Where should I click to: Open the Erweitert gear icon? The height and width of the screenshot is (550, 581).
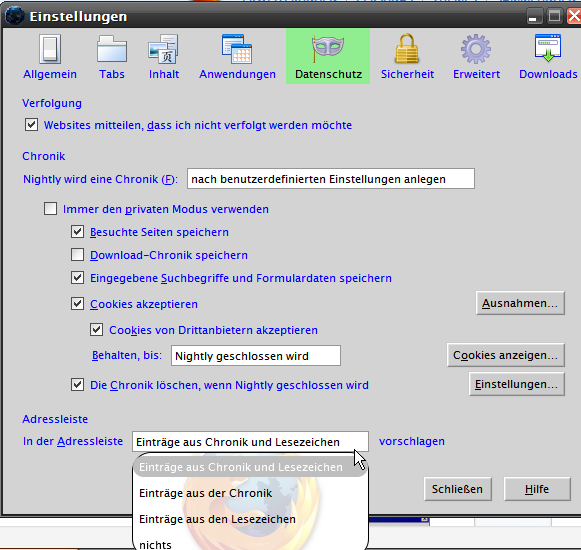coord(476,49)
